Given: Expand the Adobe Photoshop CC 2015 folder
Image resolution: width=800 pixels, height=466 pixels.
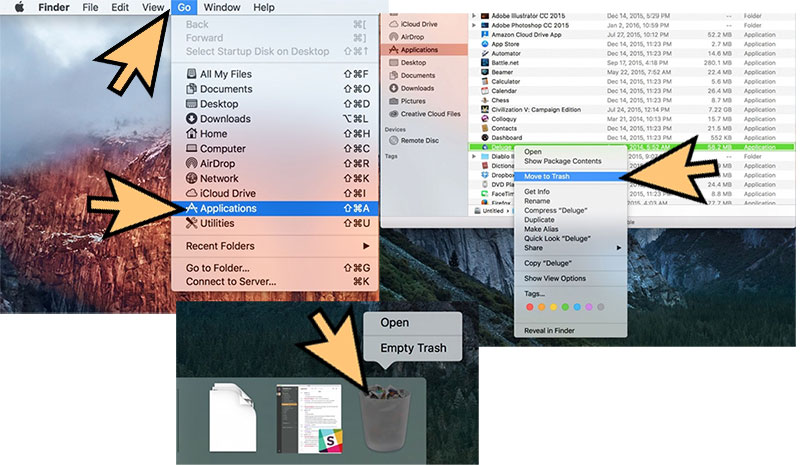Looking at the screenshot, I should [473, 26].
